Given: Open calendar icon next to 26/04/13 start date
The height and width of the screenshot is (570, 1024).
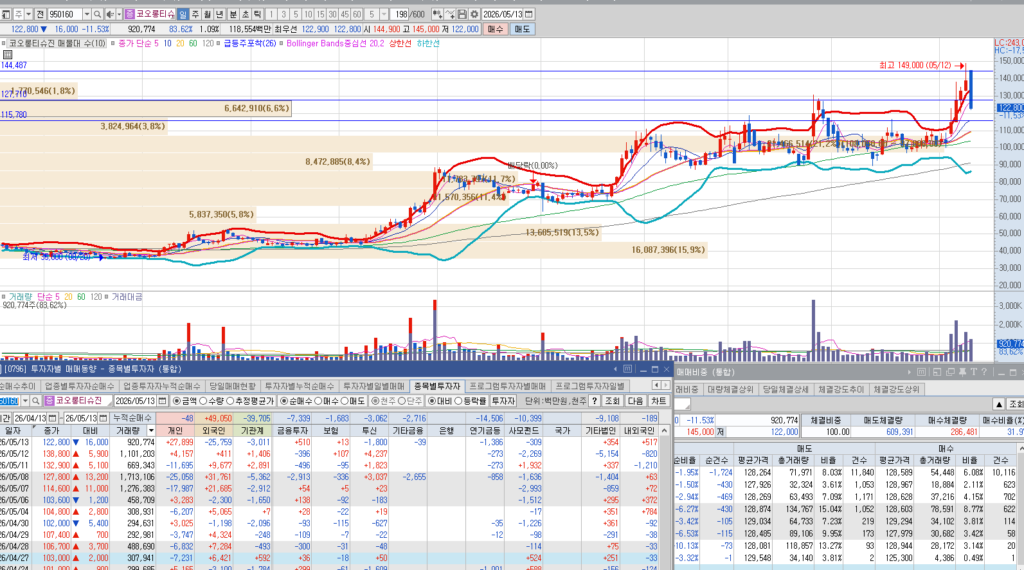Looking at the screenshot, I should tap(52, 419).
